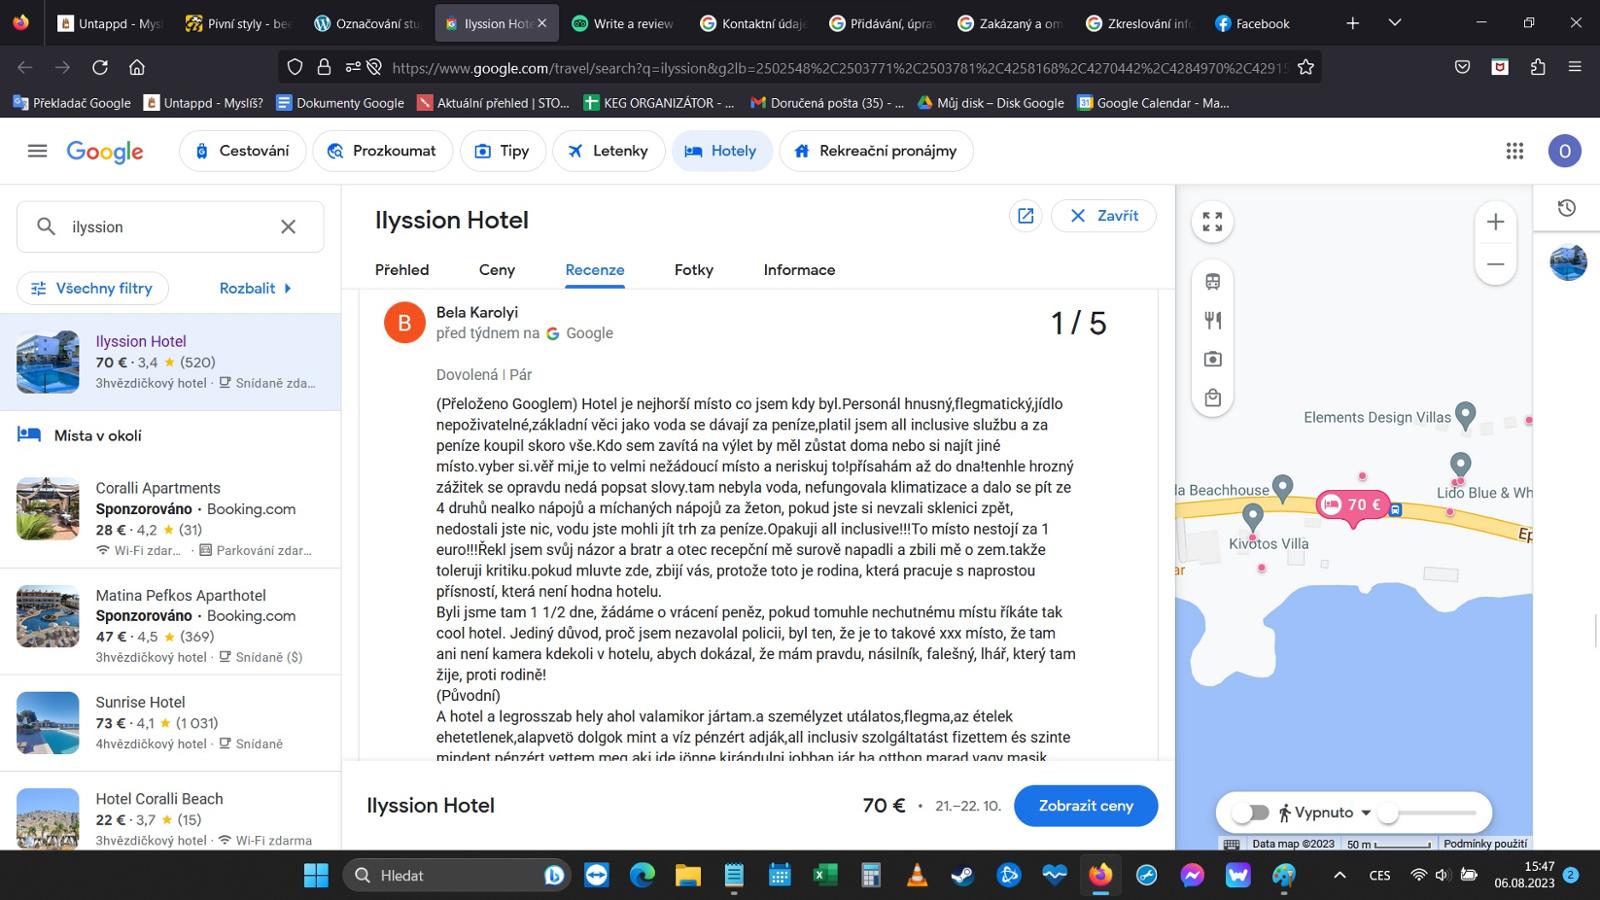Open the Google main menu hamburger

[37, 151]
